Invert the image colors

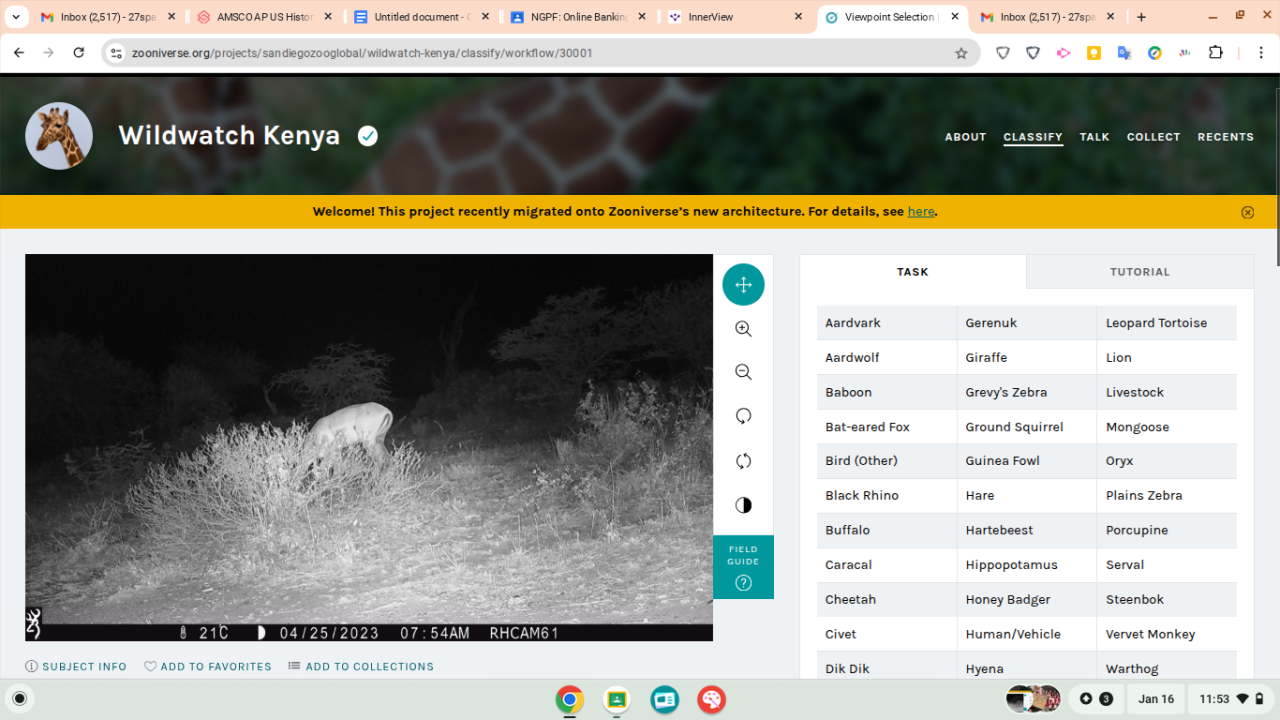[743, 505]
